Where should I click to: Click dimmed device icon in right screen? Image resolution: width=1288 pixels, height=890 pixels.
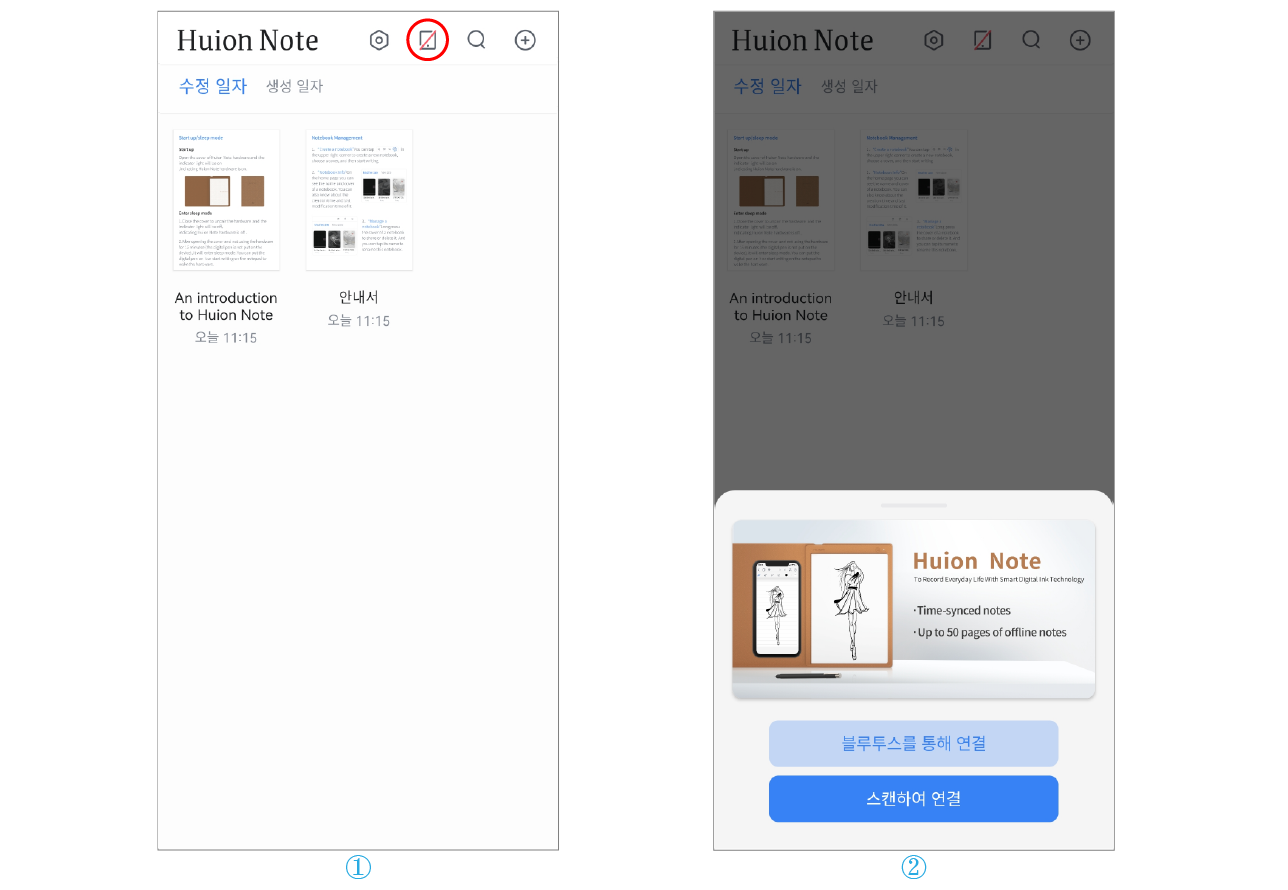(x=982, y=41)
